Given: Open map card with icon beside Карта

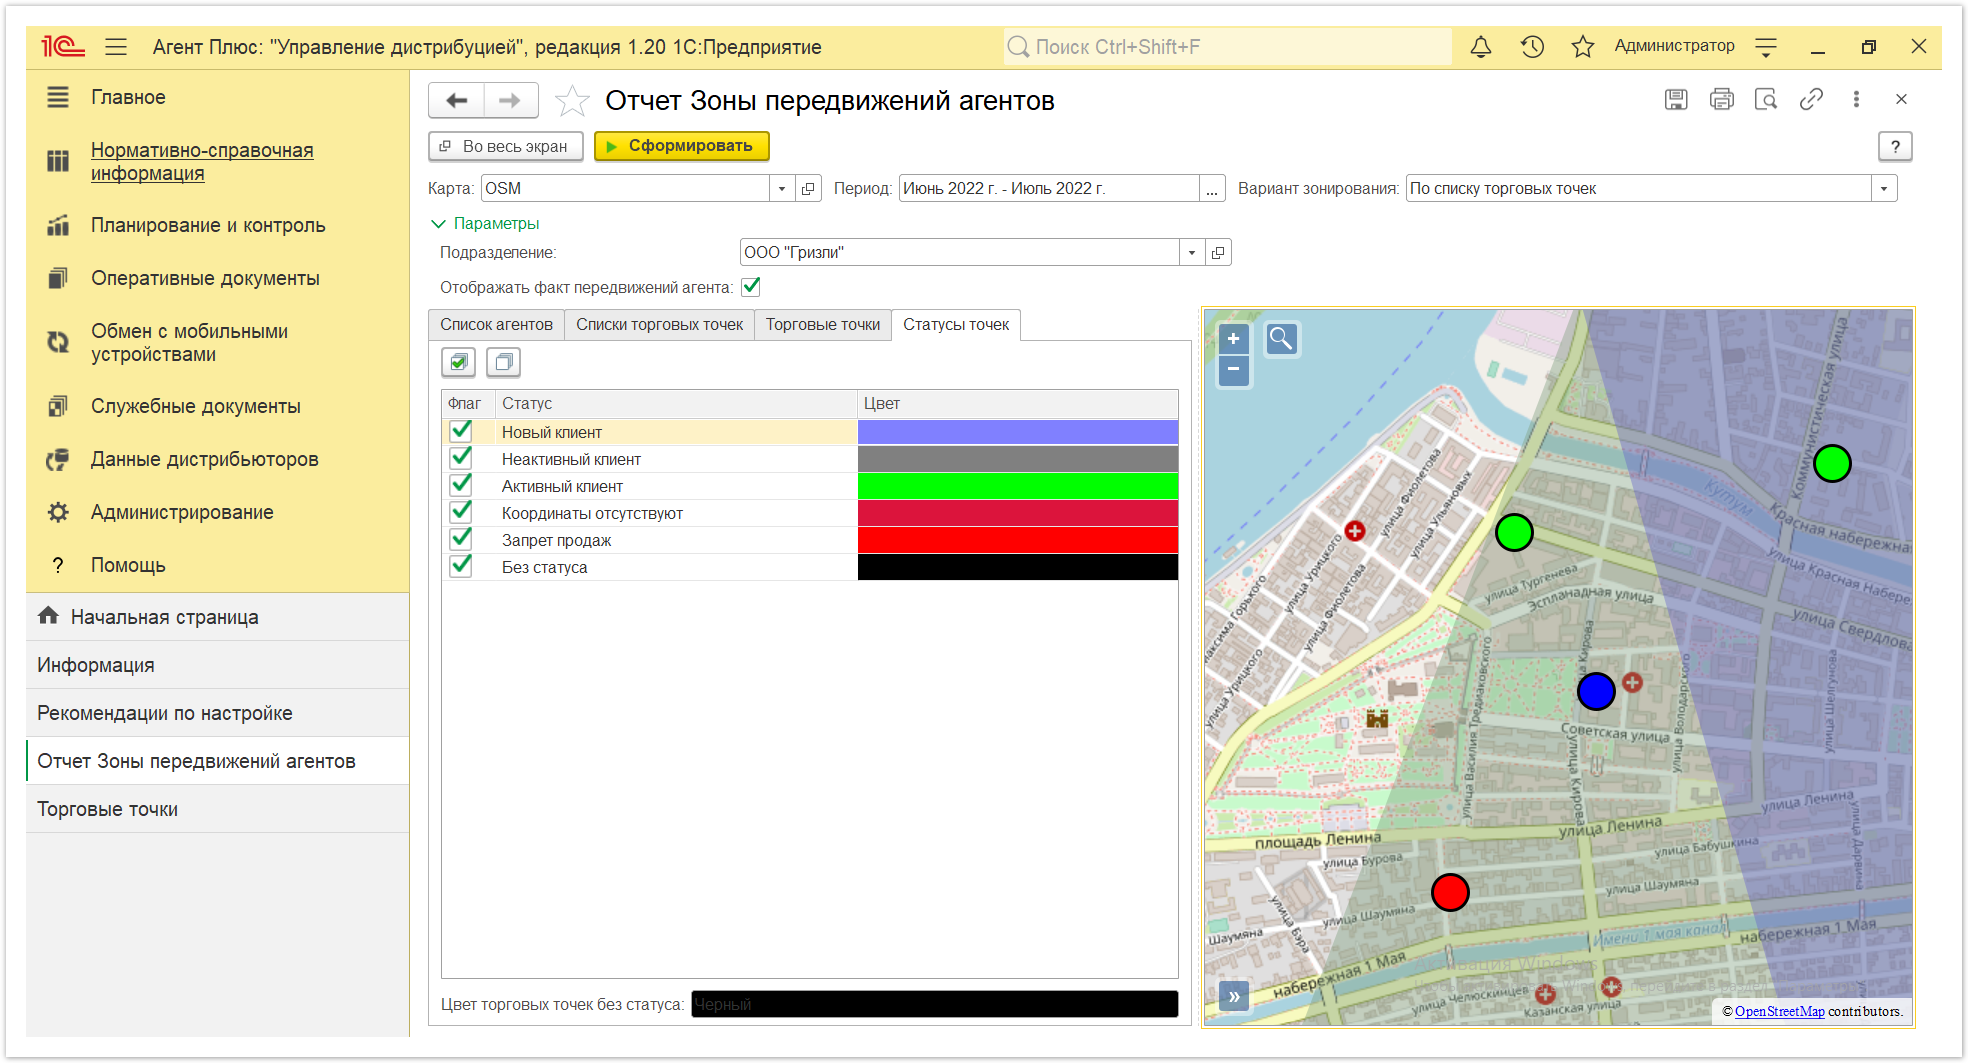Looking at the screenshot, I should 809,188.
